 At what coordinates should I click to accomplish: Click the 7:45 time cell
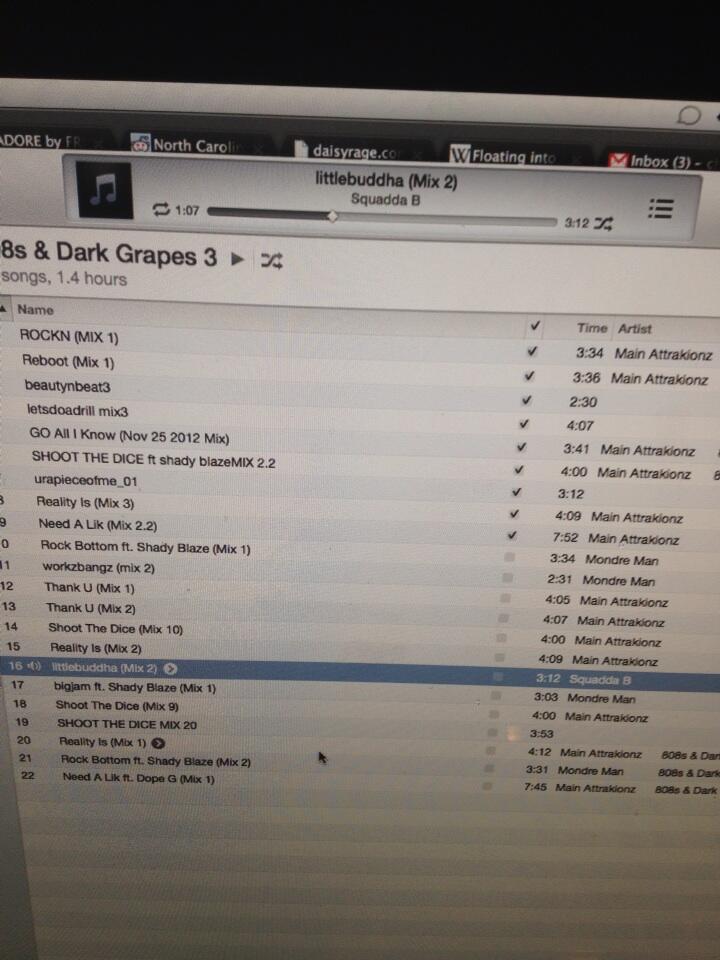coord(536,787)
